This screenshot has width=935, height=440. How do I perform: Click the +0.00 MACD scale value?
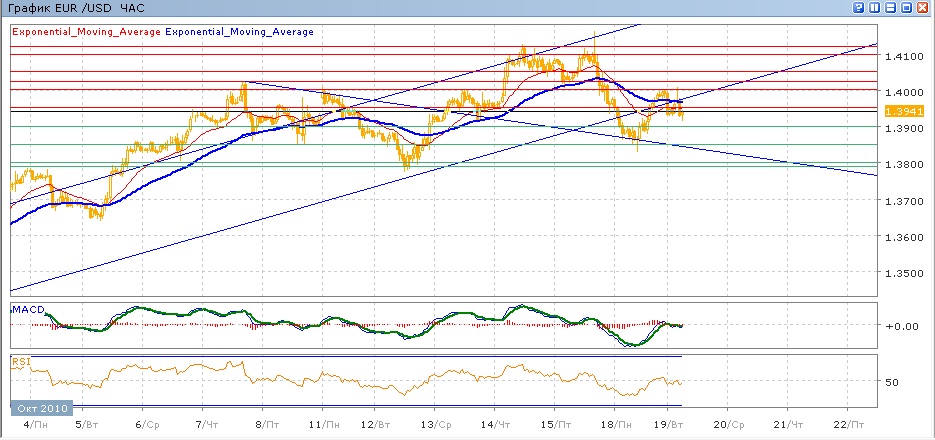[x=900, y=326]
